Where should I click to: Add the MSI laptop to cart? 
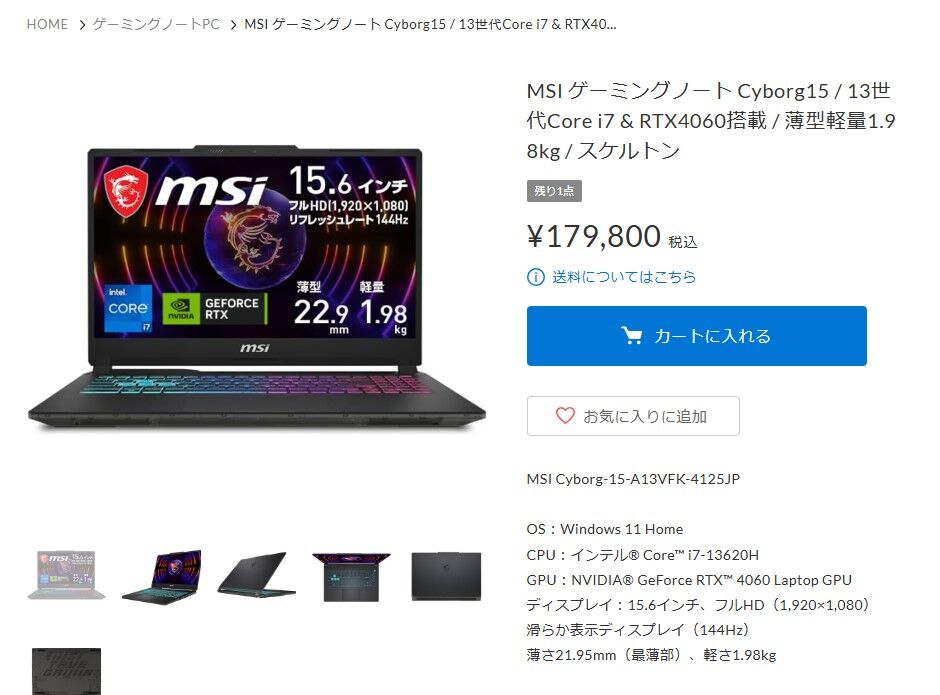click(697, 336)
